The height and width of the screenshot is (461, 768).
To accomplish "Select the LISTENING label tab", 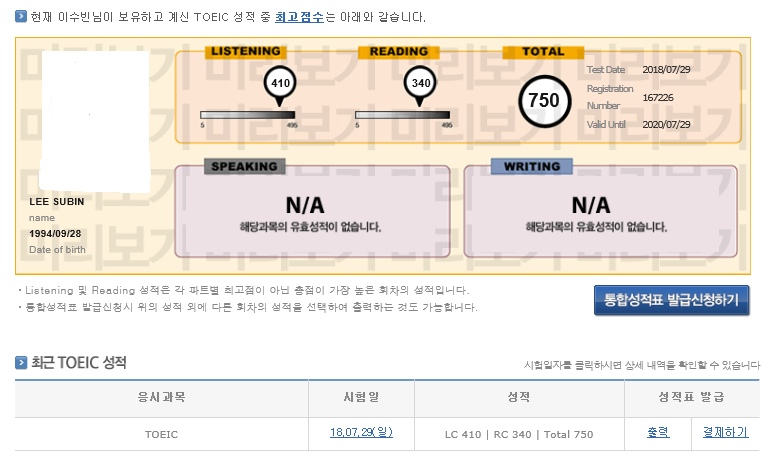I will click(246, 51).
